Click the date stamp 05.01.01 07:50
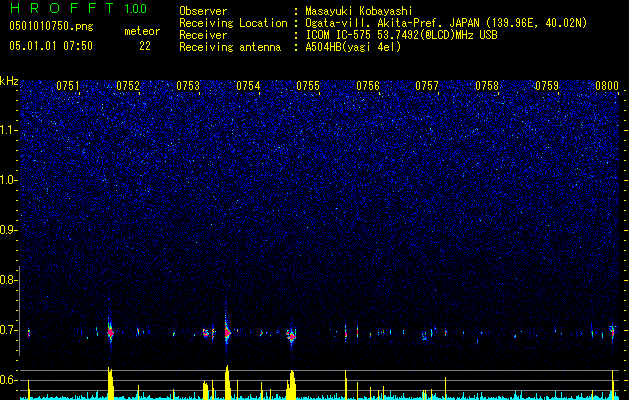629x400 pixels. [51, 46]
